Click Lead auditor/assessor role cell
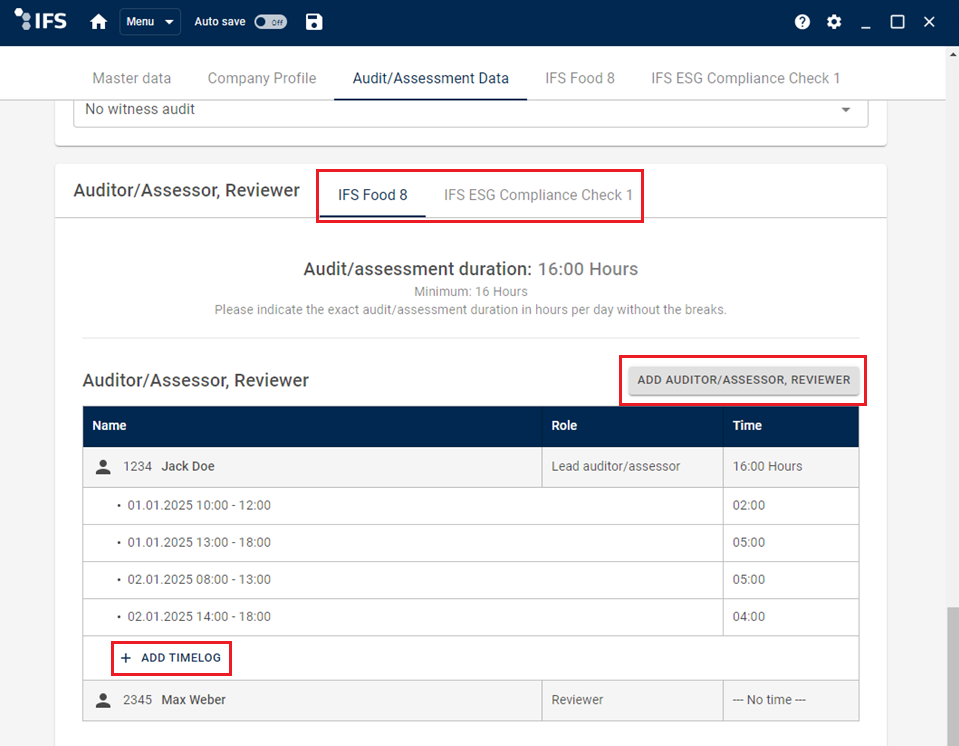Screen dimensions: 959x746 coord(632,467)
